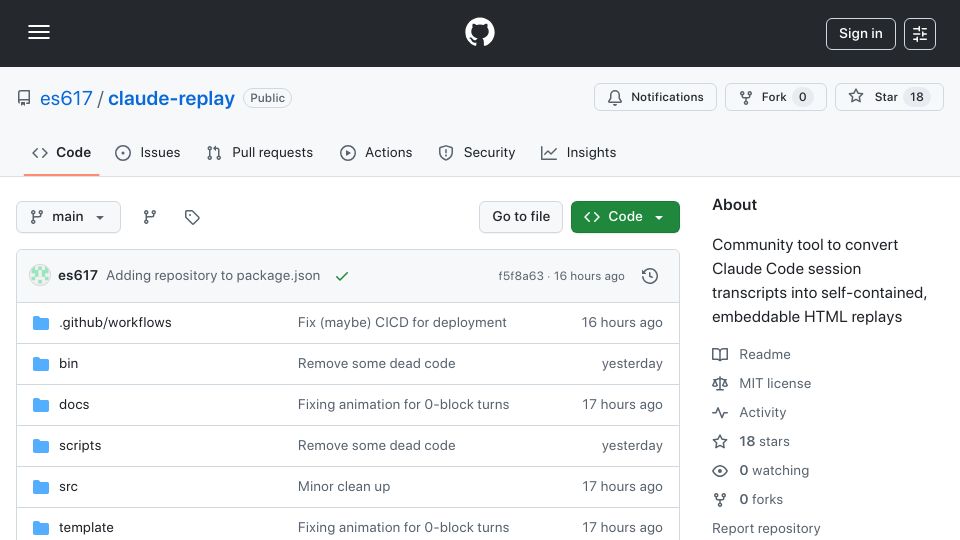The height and width of the screenshot is (540, 960).
Task: Click the template folder icon
Action: (x=41, y=528)
